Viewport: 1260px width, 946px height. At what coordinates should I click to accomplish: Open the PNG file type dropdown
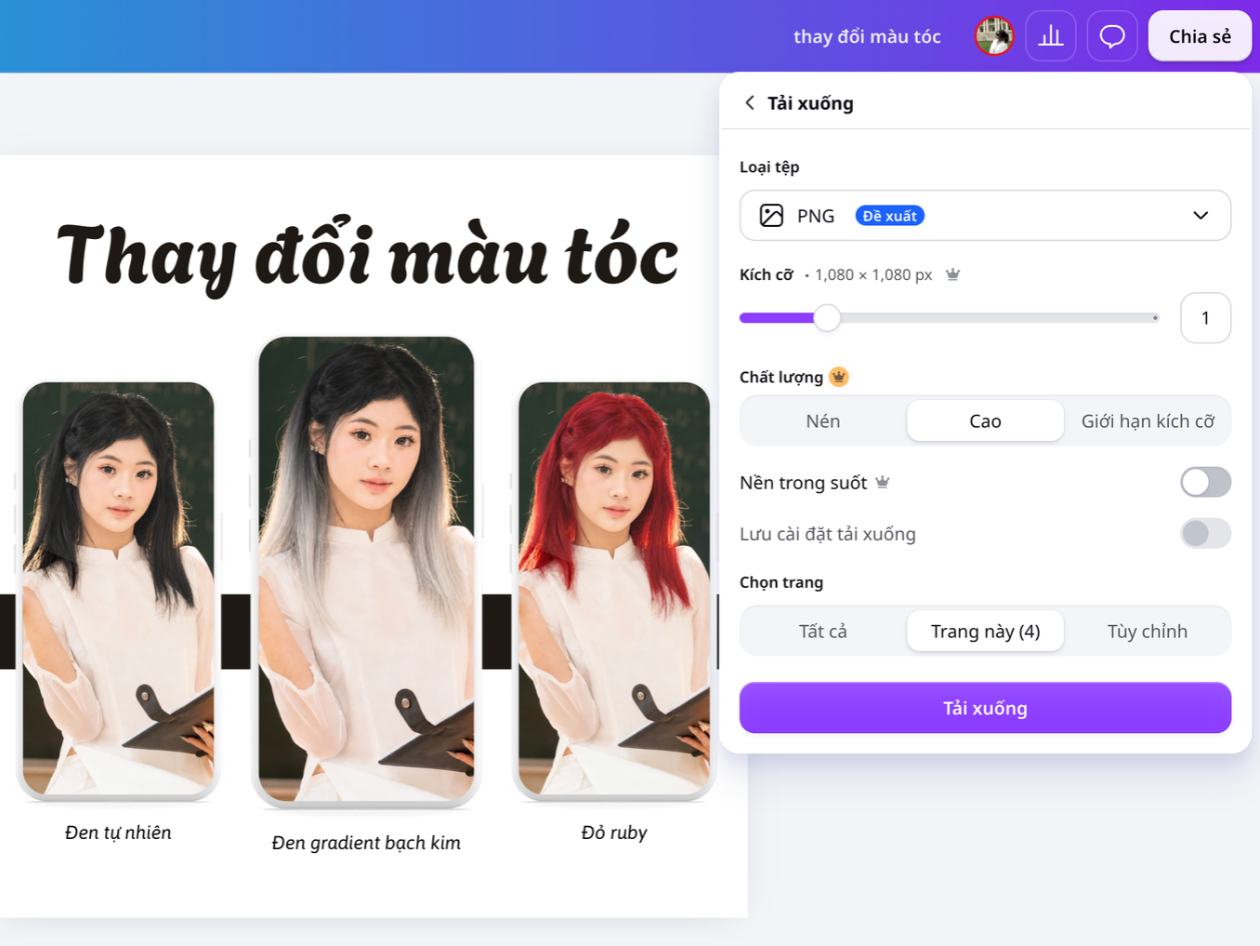click(985, 215)
